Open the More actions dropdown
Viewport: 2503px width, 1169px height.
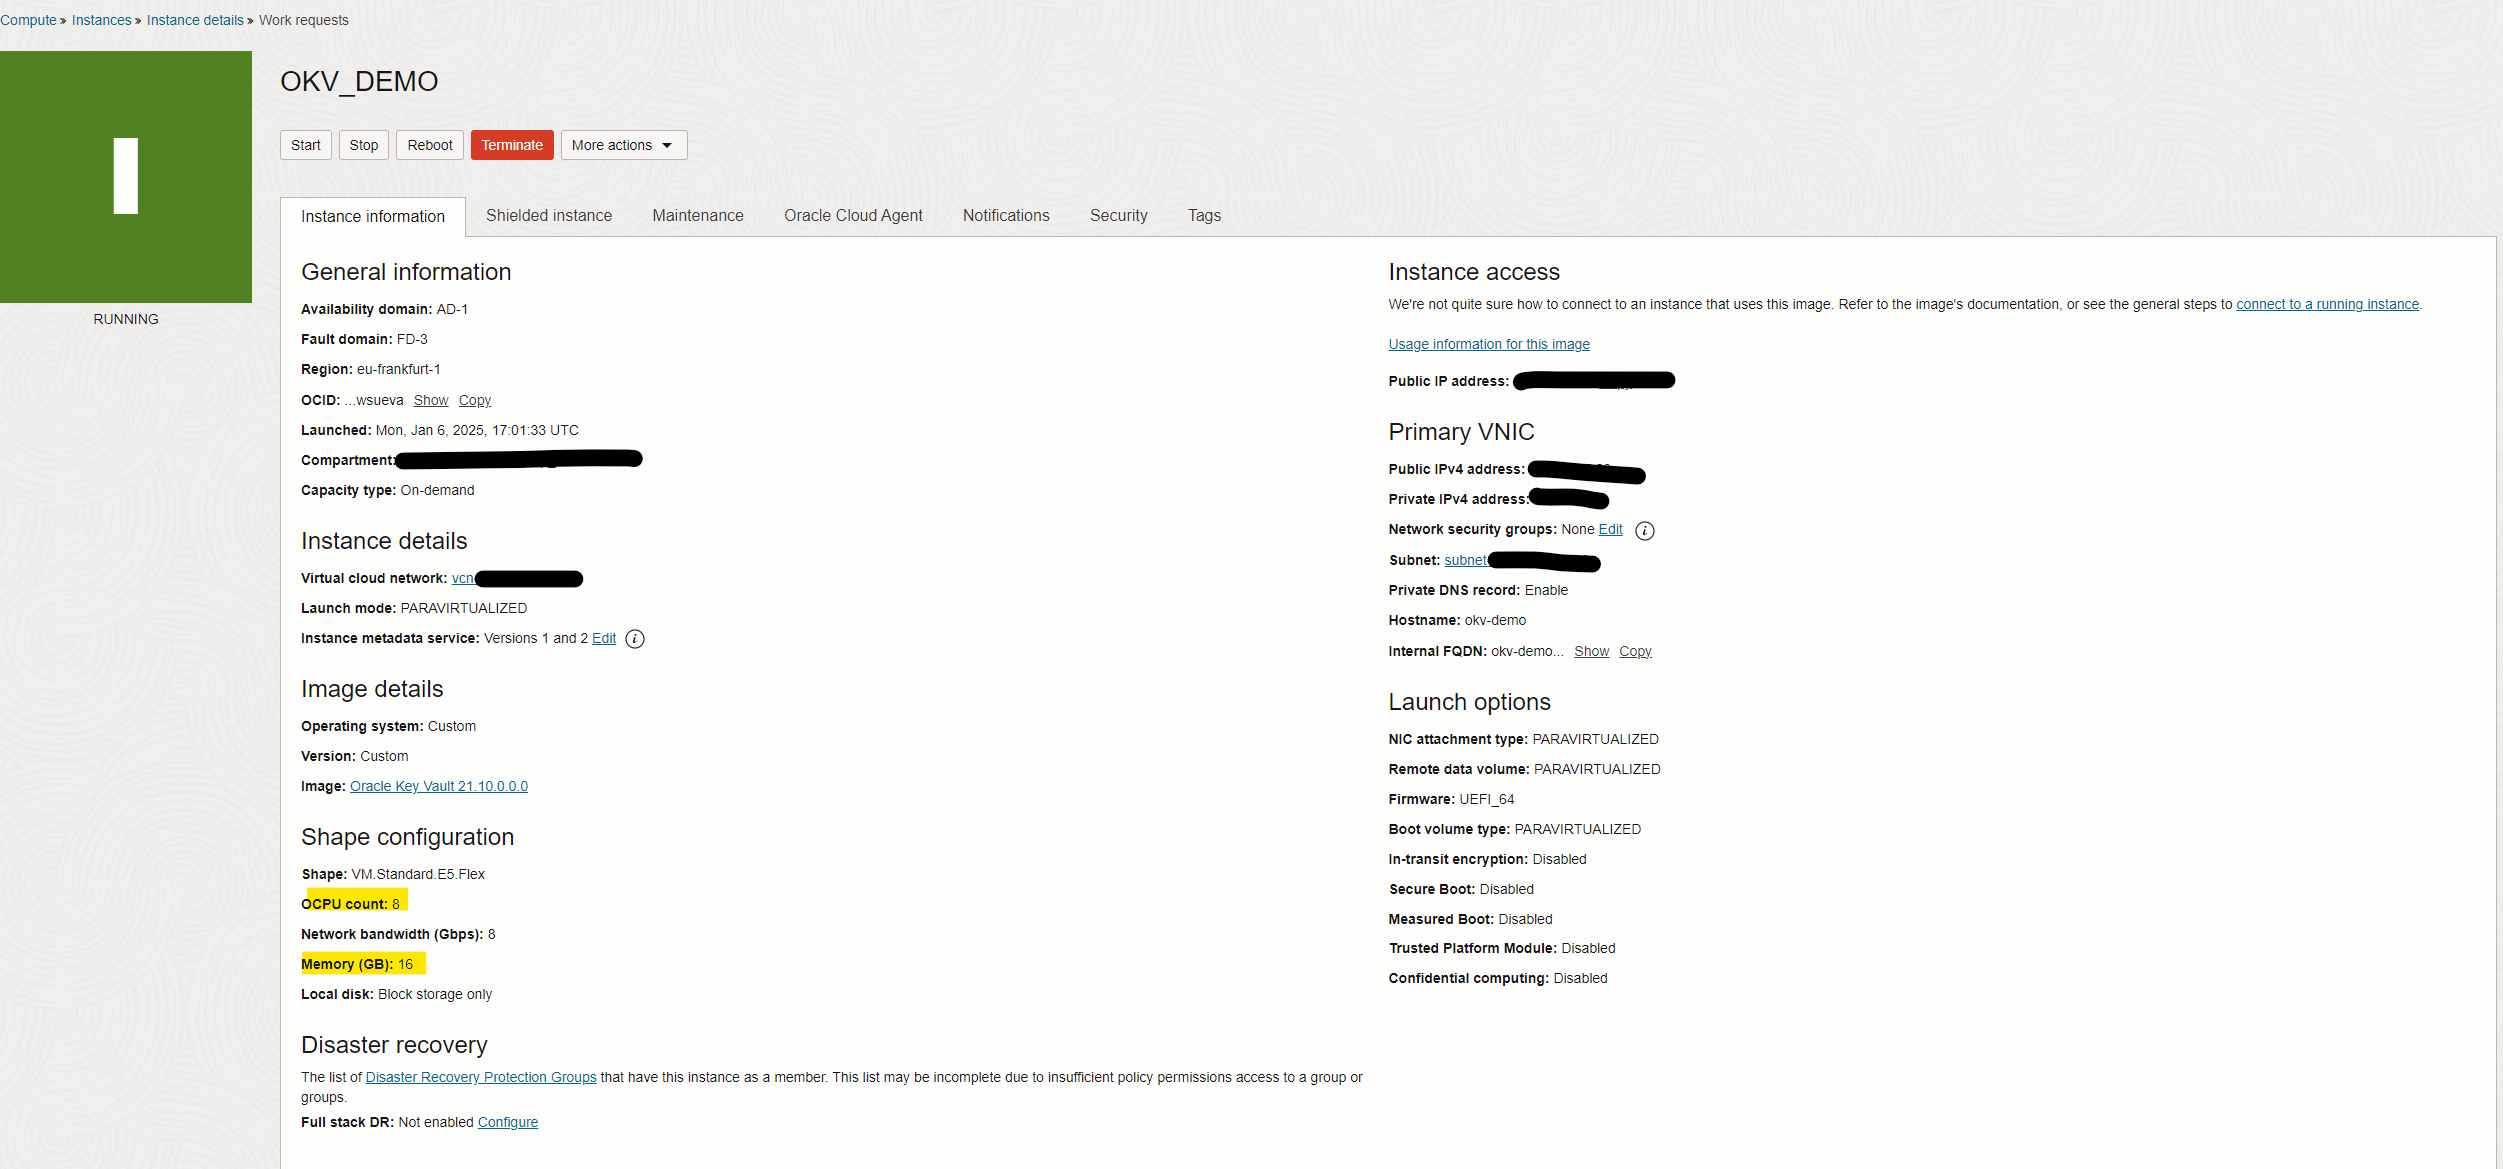623,145
